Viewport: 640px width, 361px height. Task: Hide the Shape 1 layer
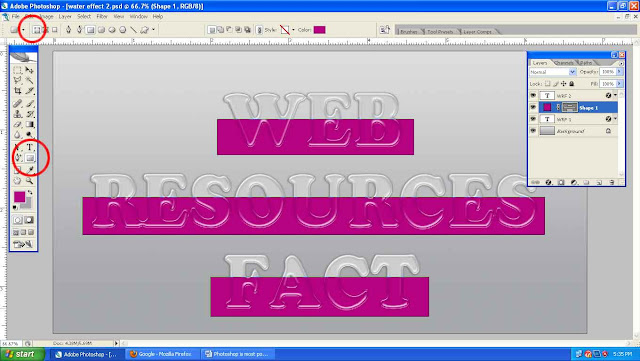point(533,107)
